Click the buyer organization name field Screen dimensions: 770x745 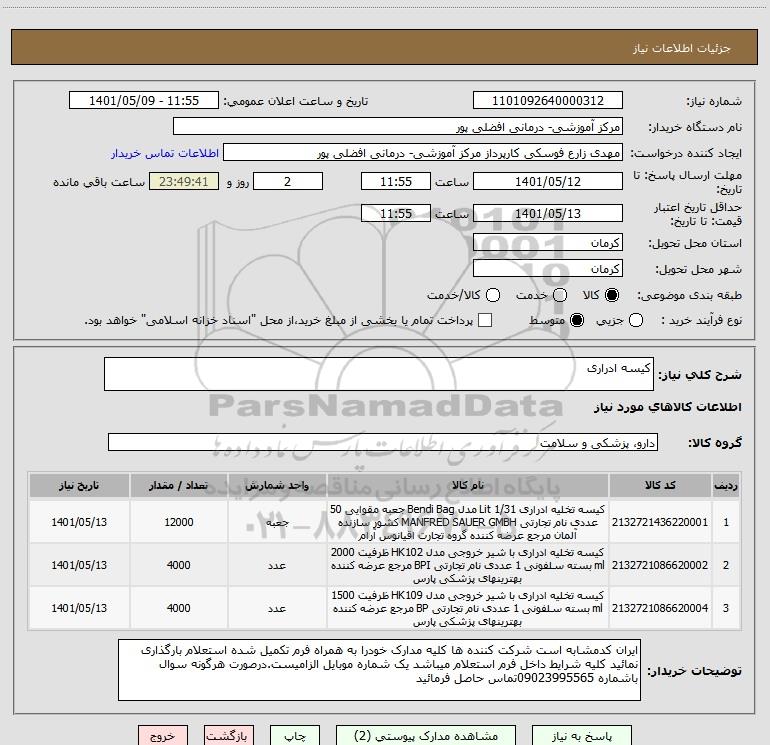point(398,126)
